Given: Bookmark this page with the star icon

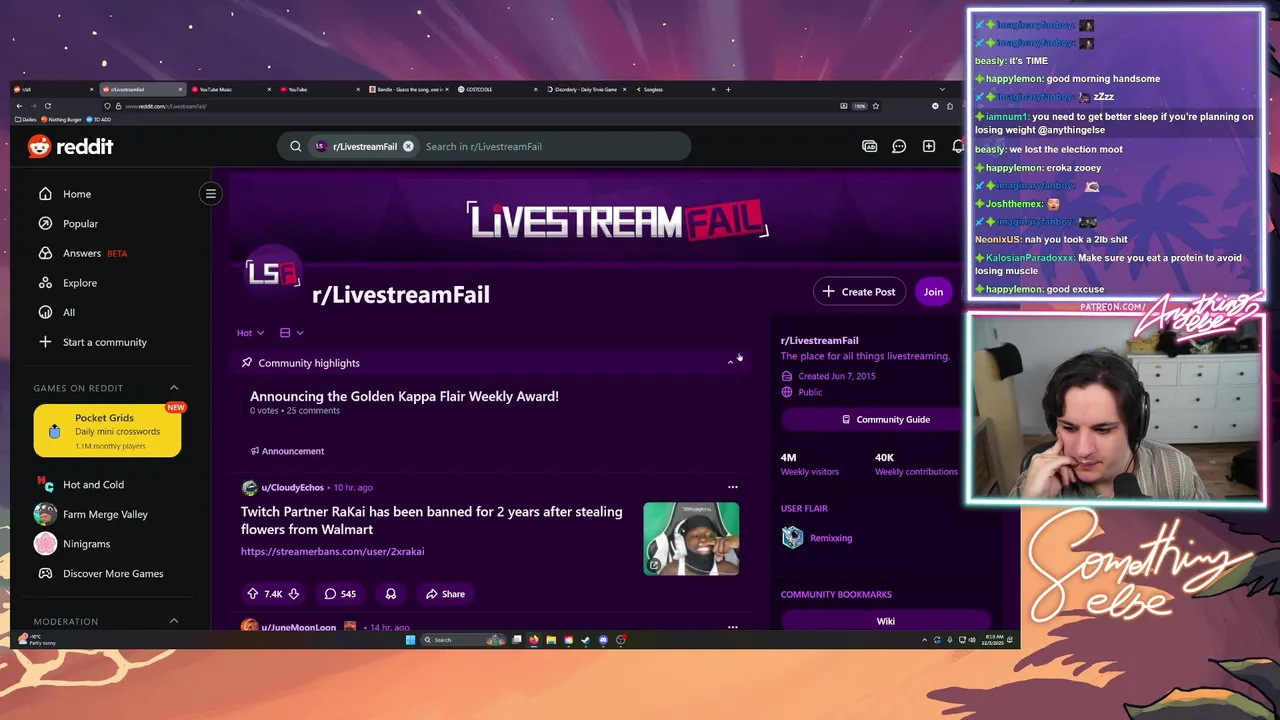Looking at the screenshot, I should click(876, 106).
